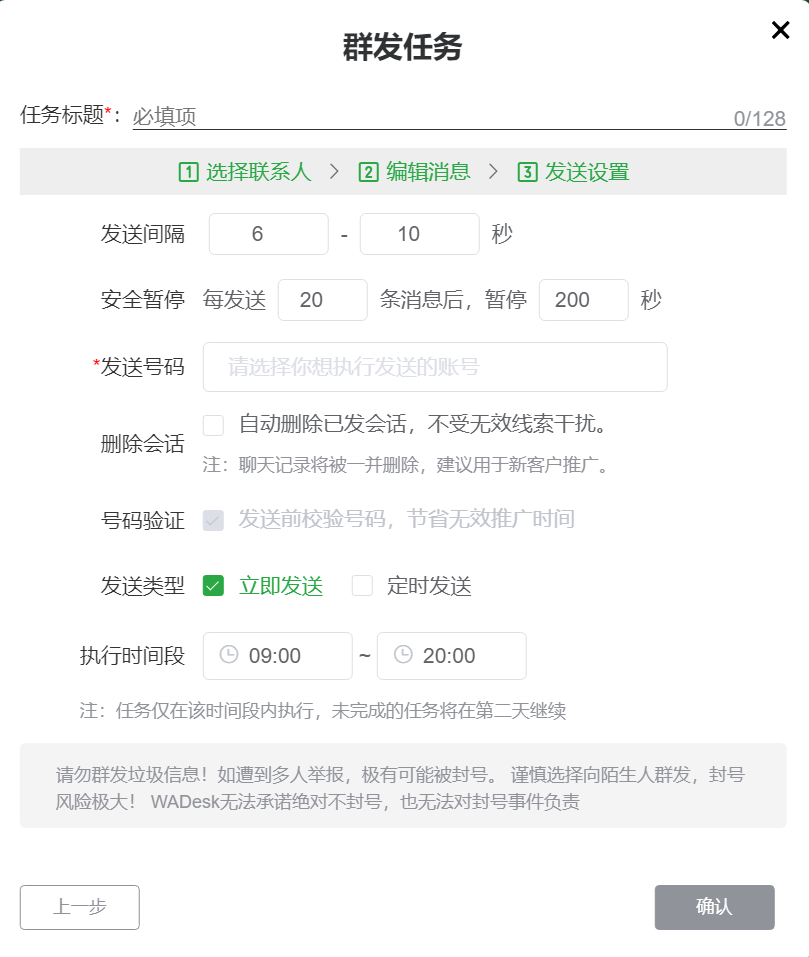Click the boxed number 3 step icon
The width and height of the screenshot is (809, 957).
[x=527, y=172]
